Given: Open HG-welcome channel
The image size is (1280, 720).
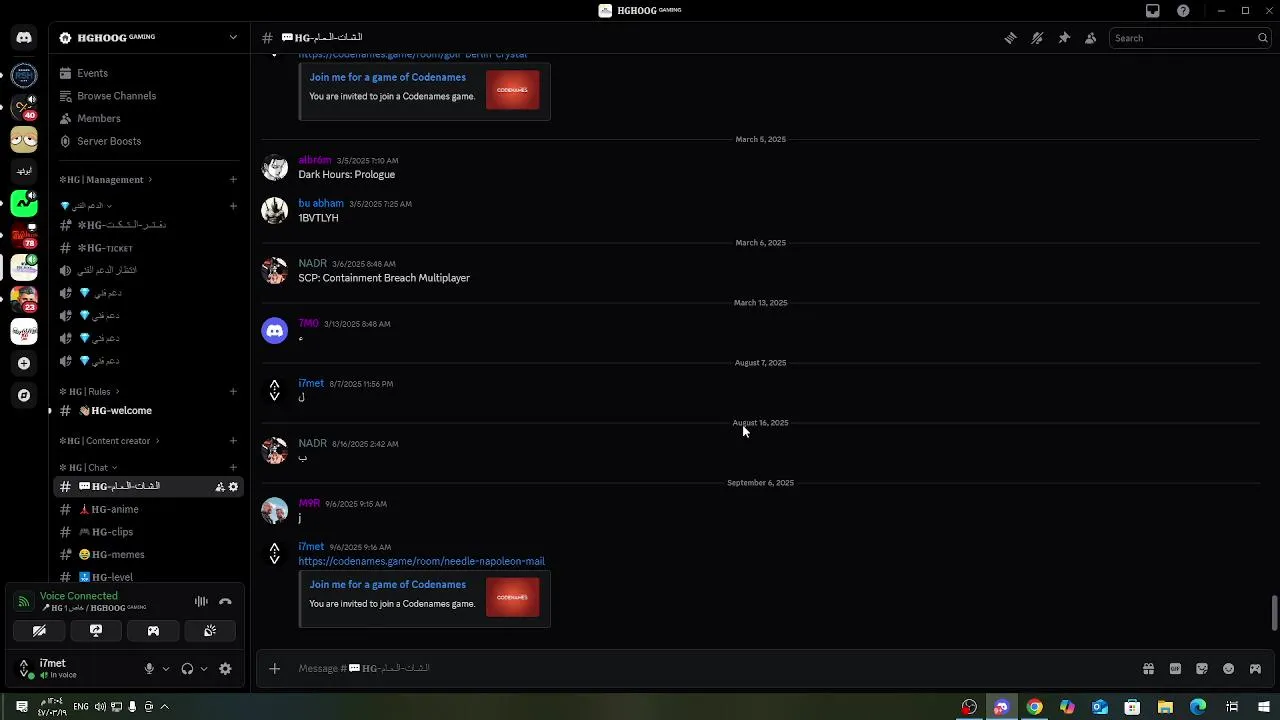Looking at the screenshot, I should (x=148, y=411).
